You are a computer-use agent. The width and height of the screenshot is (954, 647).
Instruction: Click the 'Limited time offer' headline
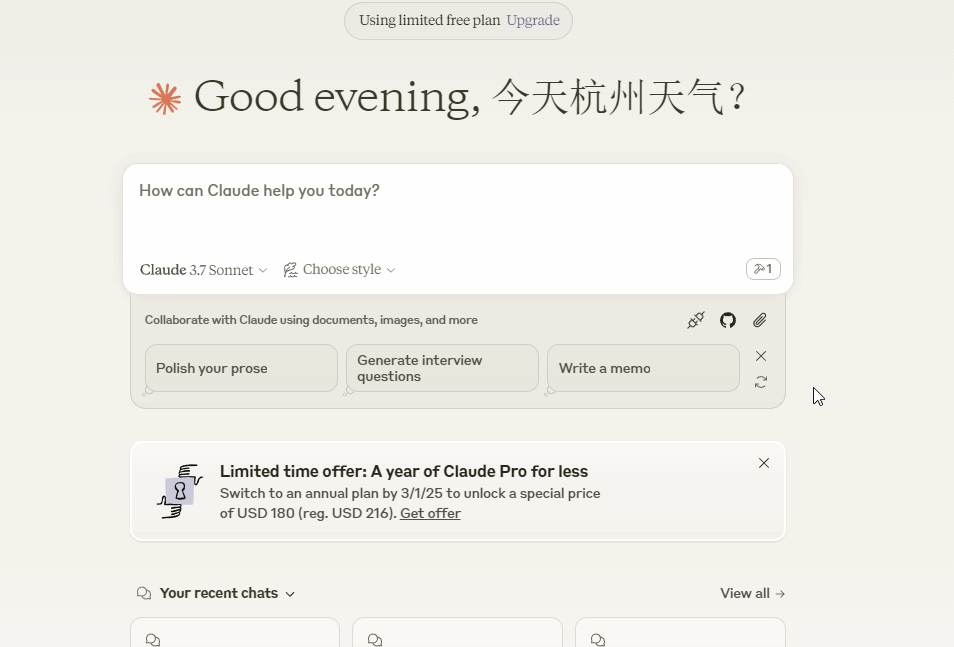coord(404,471)
